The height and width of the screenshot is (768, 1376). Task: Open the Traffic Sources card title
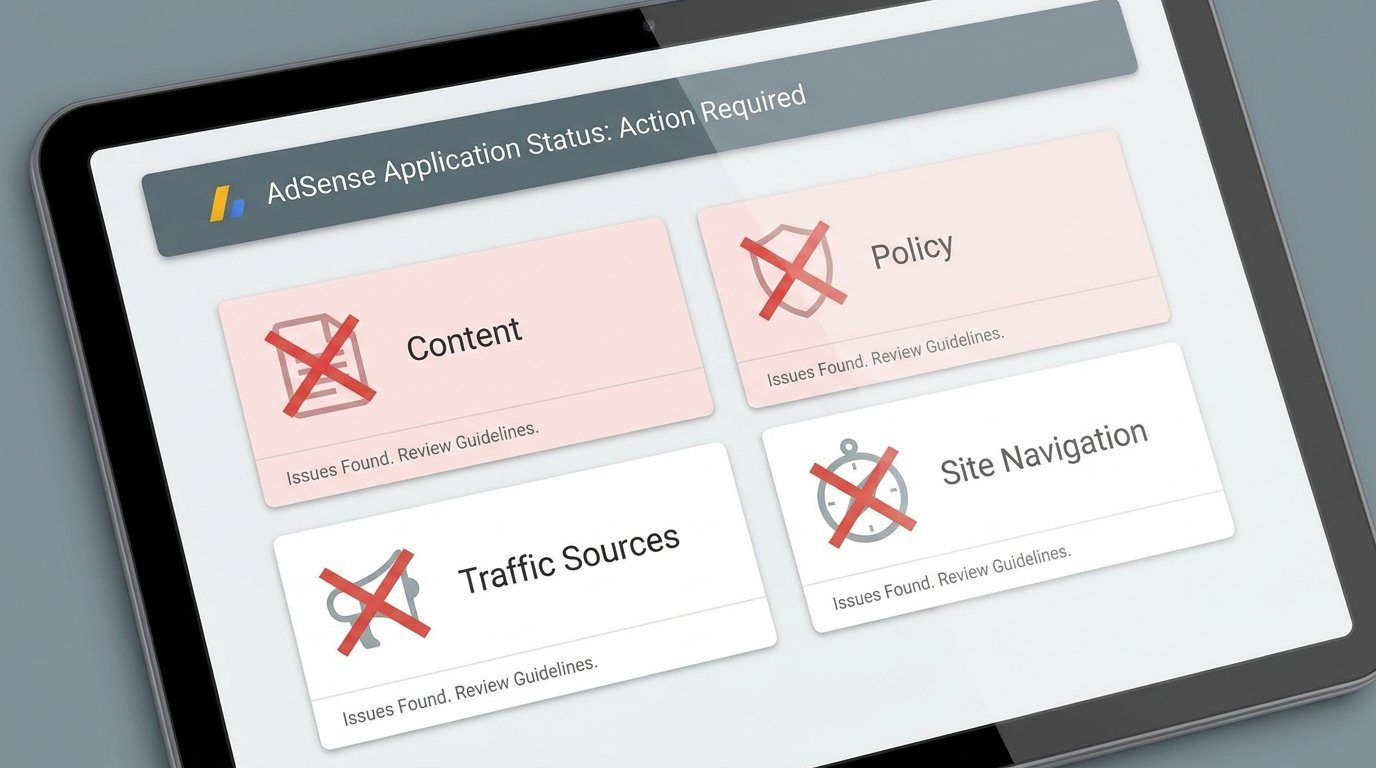click(x=569, y=560)
